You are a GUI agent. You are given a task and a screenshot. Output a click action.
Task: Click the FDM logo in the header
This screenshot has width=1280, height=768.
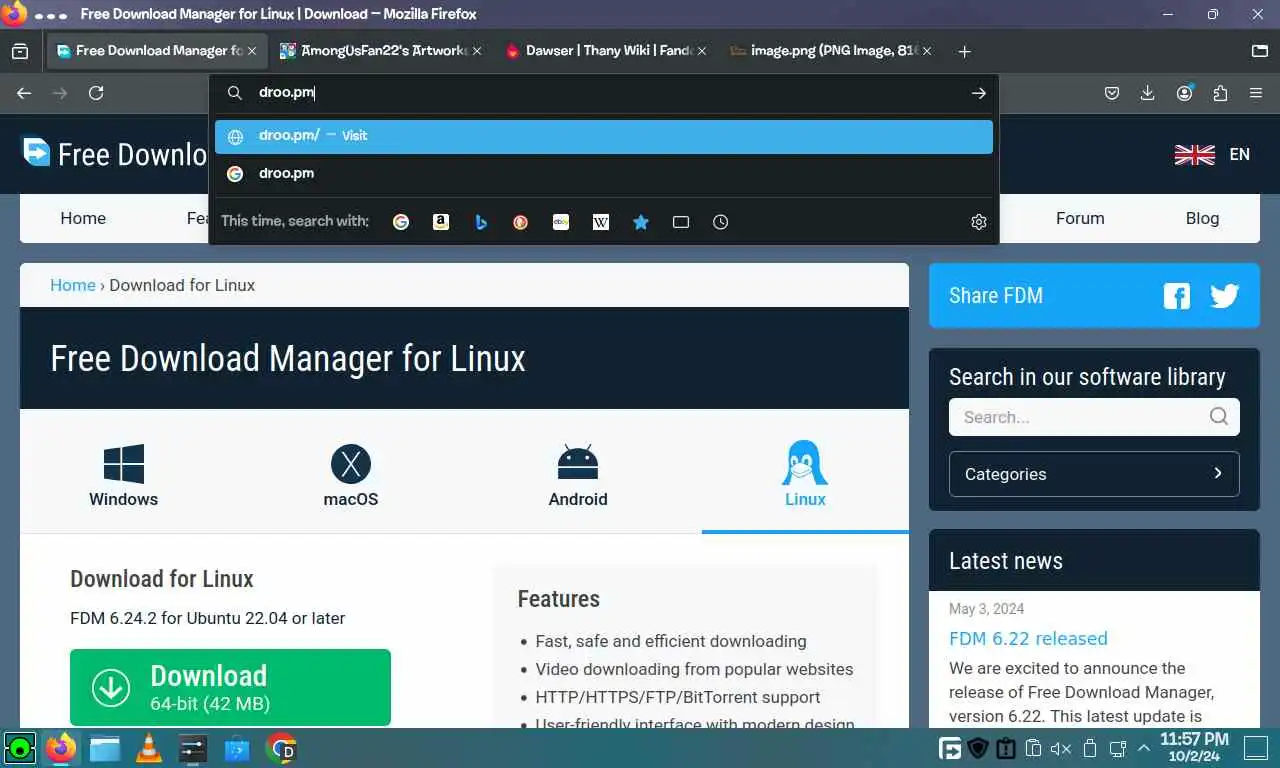[36, 152]
